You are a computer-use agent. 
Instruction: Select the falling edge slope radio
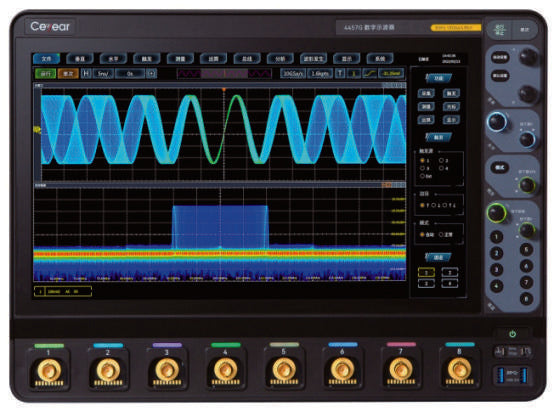point(433,205)
